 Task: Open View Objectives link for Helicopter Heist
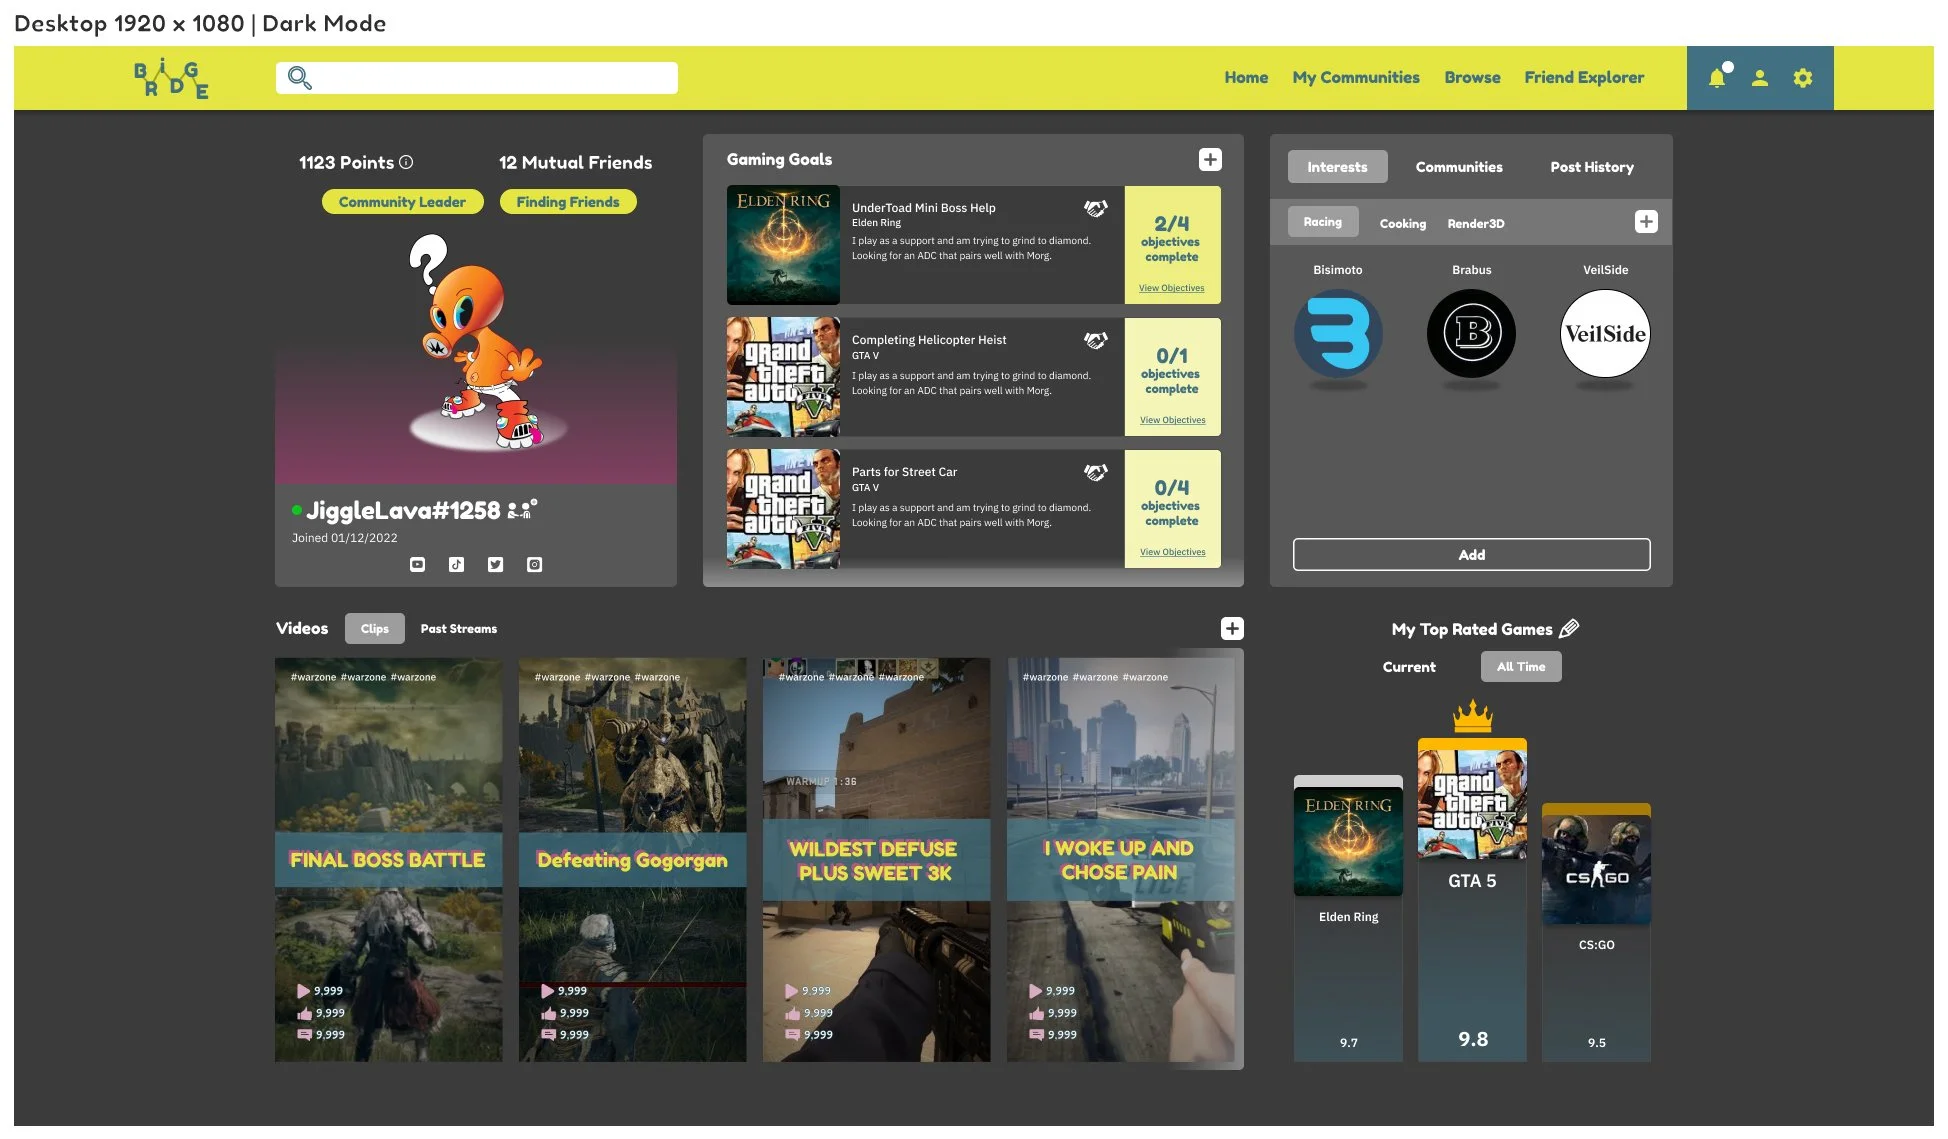1172,420
